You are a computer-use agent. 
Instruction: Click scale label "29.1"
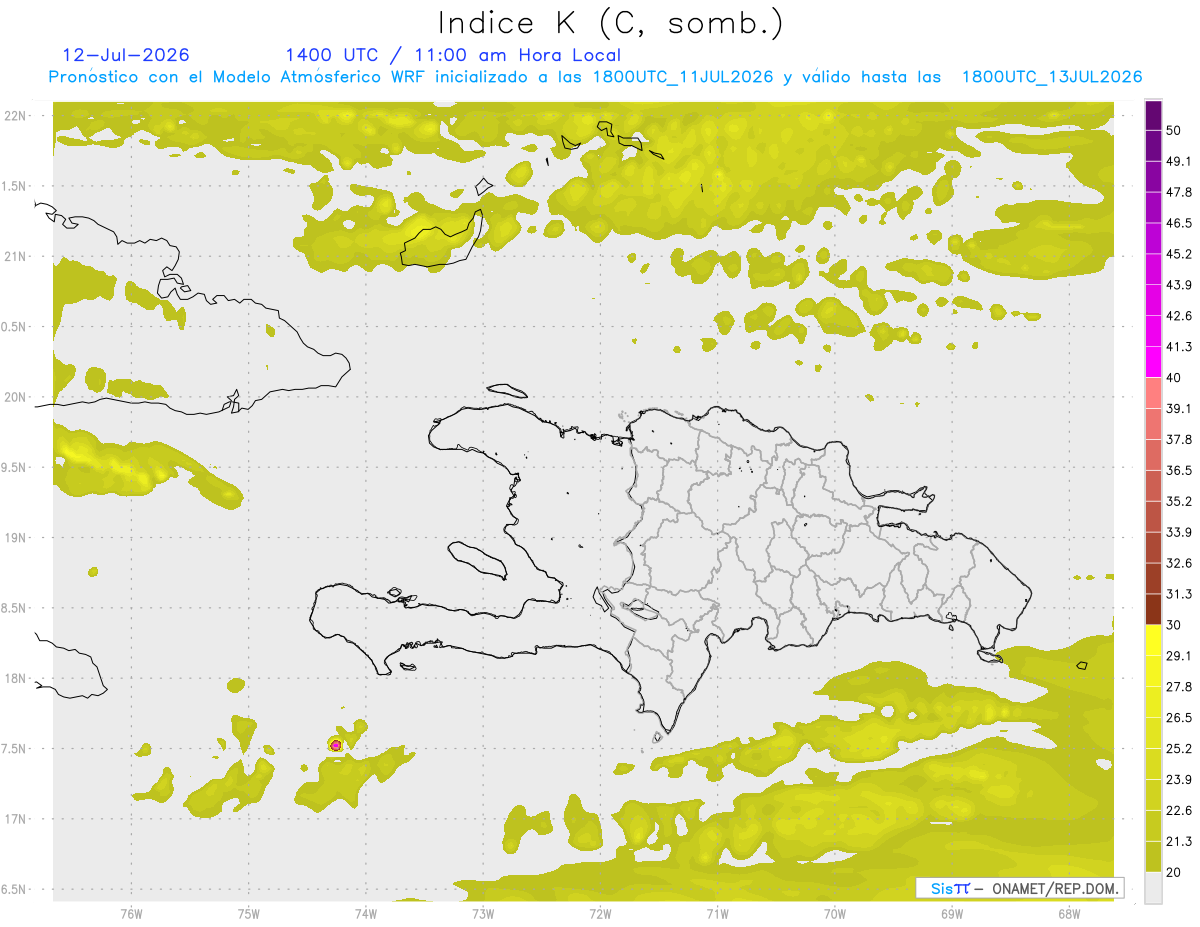(1179, 655)
